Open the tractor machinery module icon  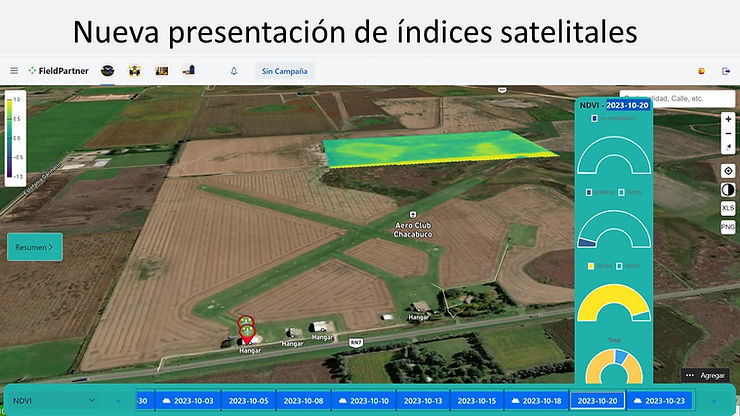coord(135,71)
